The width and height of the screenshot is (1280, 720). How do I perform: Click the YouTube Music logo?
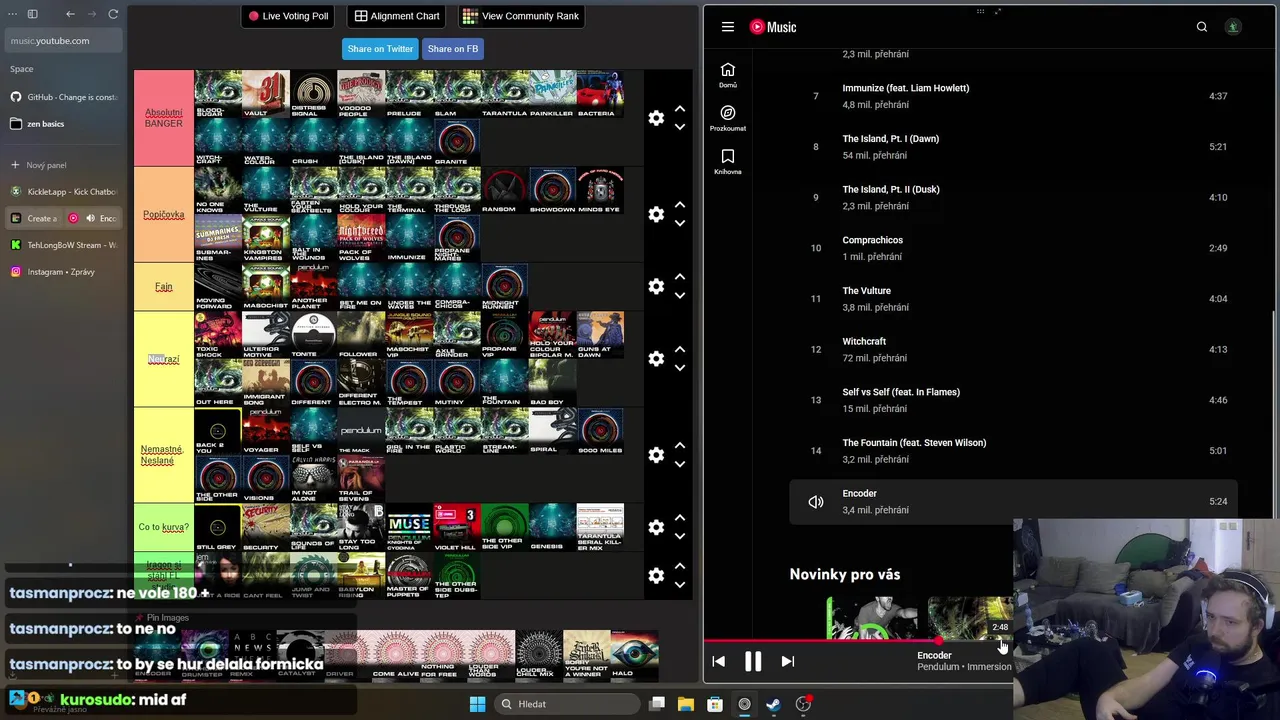point(773,27)
